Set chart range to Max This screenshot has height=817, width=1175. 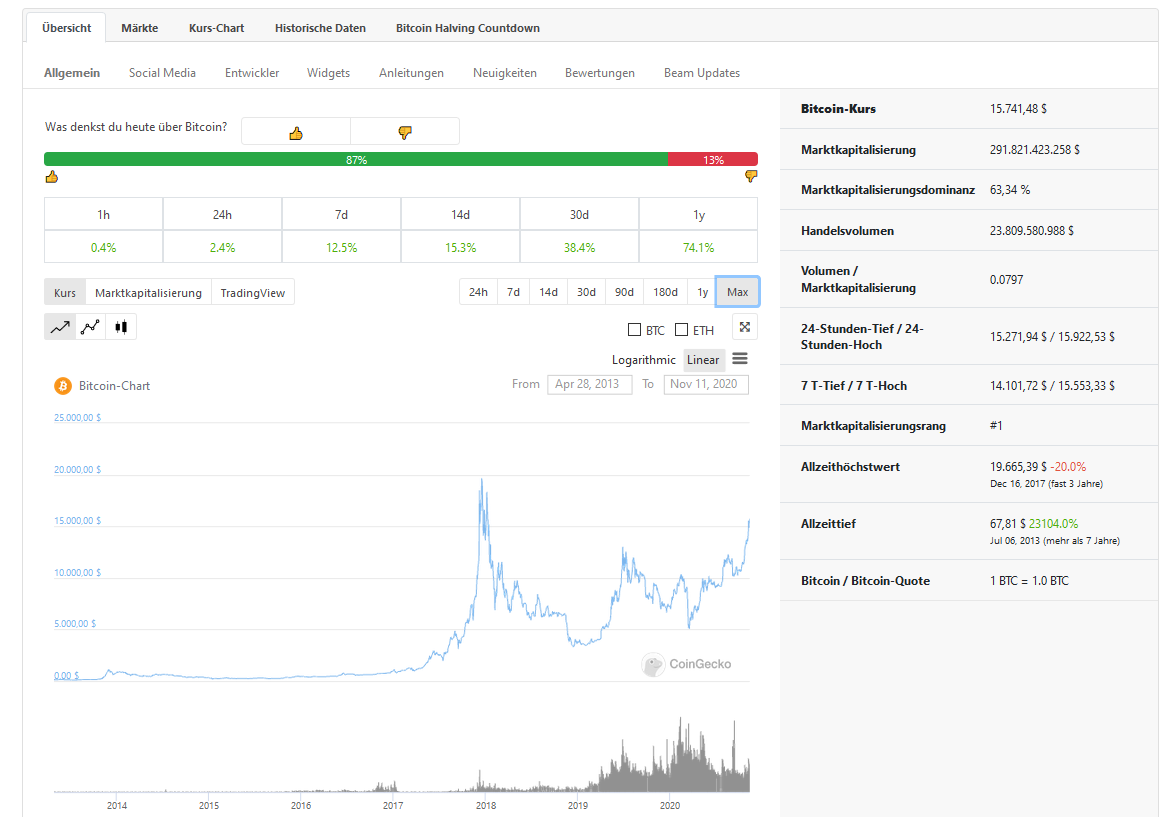[737, 292]
